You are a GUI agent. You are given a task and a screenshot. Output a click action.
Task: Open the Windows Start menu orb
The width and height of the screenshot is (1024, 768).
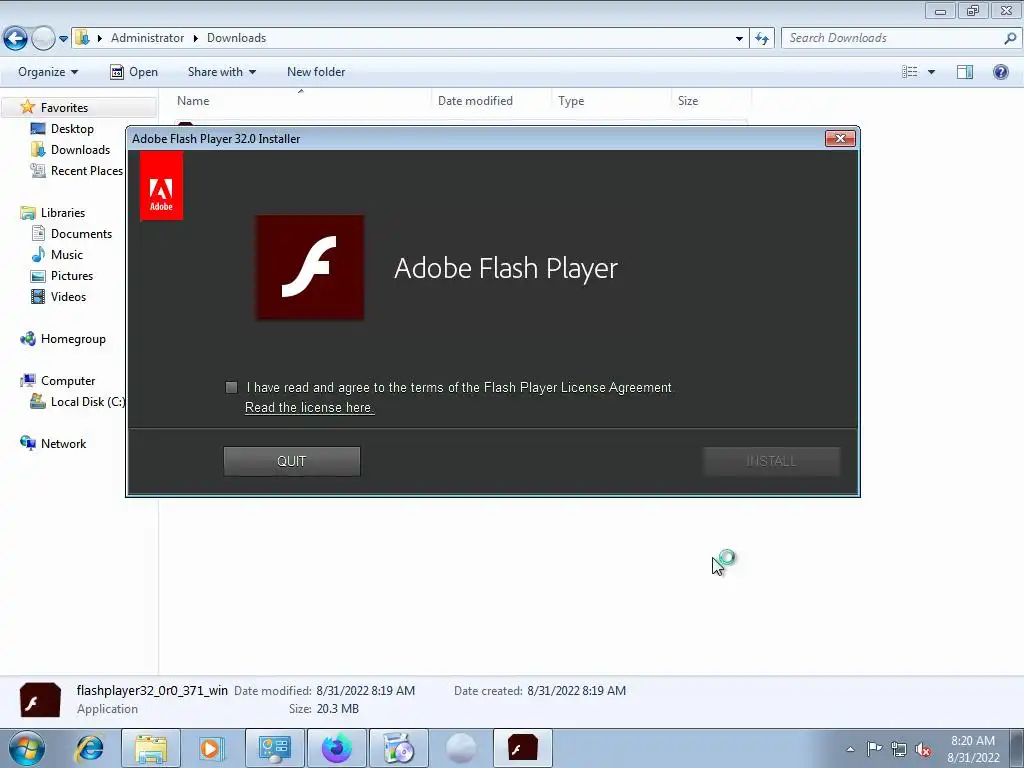27,748
